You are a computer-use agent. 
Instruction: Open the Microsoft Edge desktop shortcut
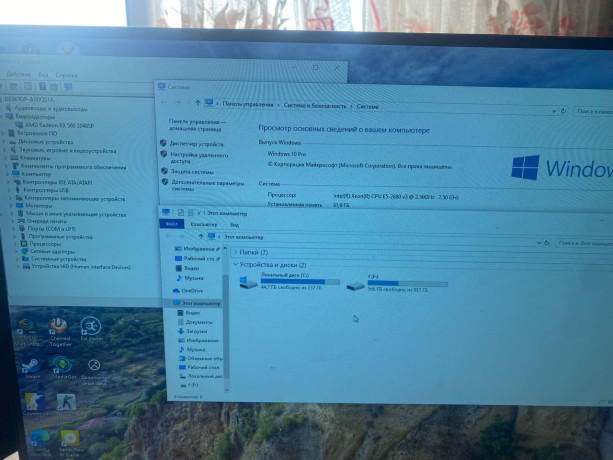point(40,442)
